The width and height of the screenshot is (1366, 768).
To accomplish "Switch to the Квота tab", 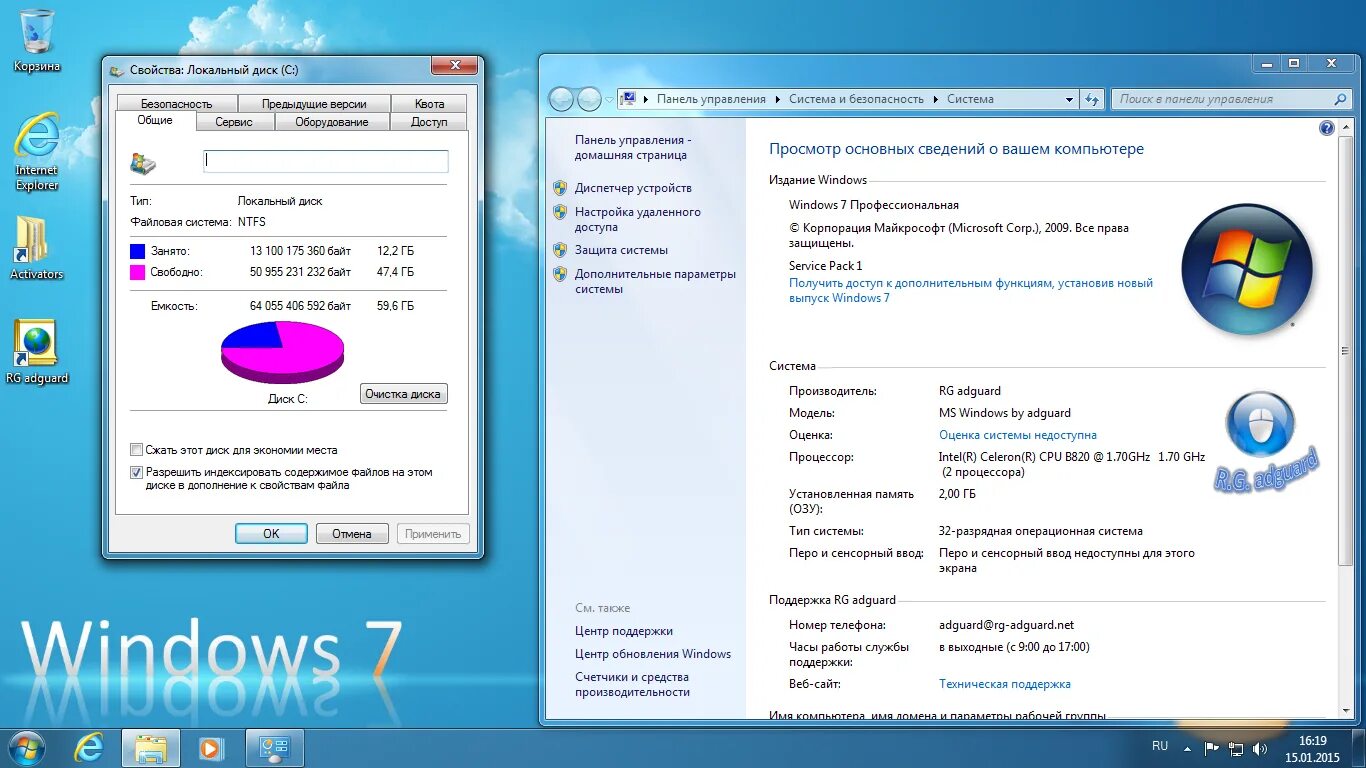I will tap(430, 104).
